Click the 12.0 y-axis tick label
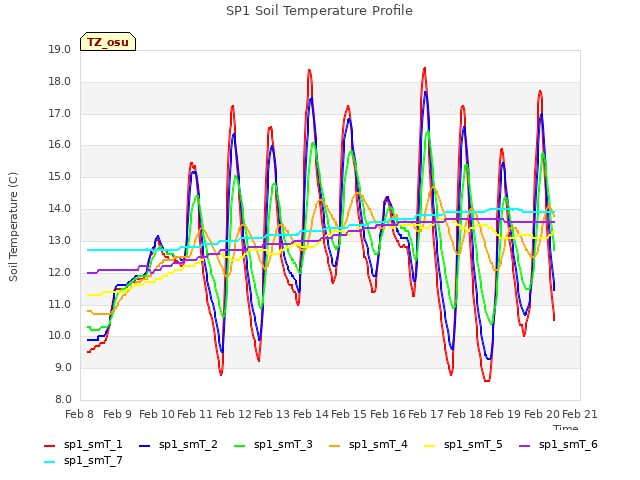Image resolution: width=640 pixels, height=480 pixels. (x=60, y=272)
